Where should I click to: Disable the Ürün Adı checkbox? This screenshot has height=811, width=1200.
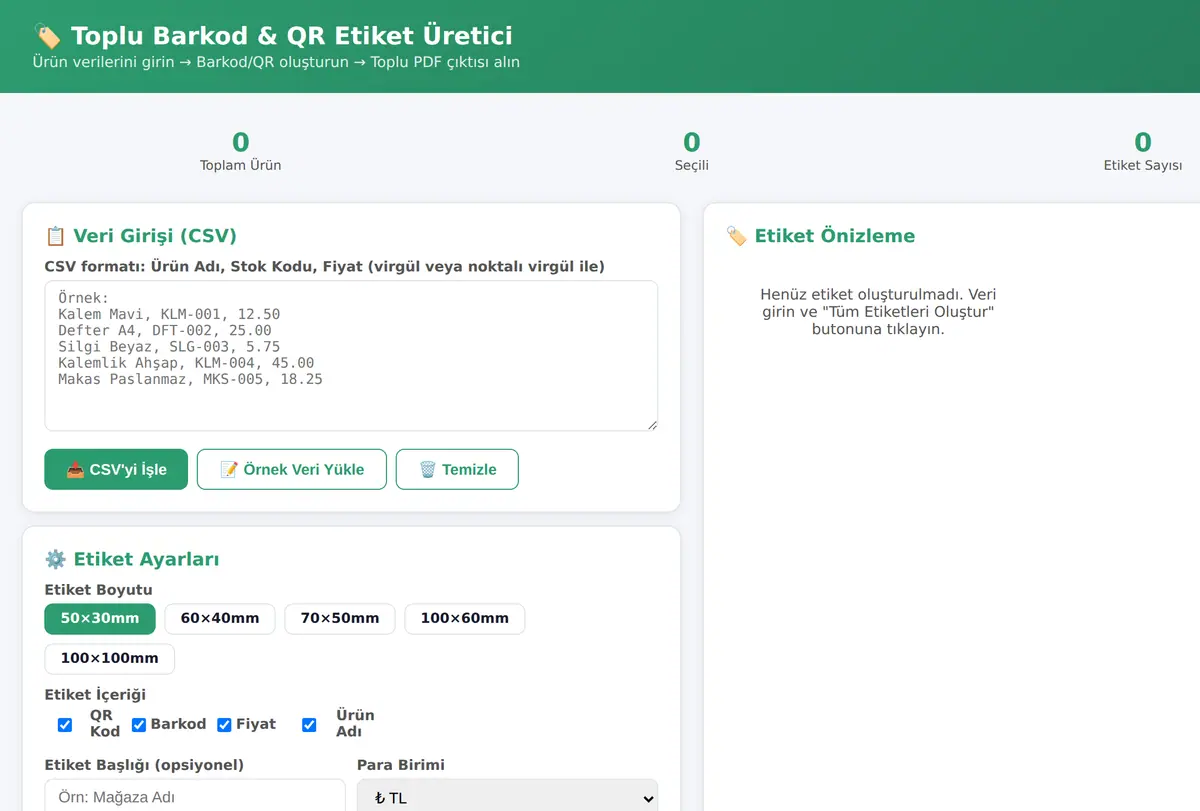[309, 725]
